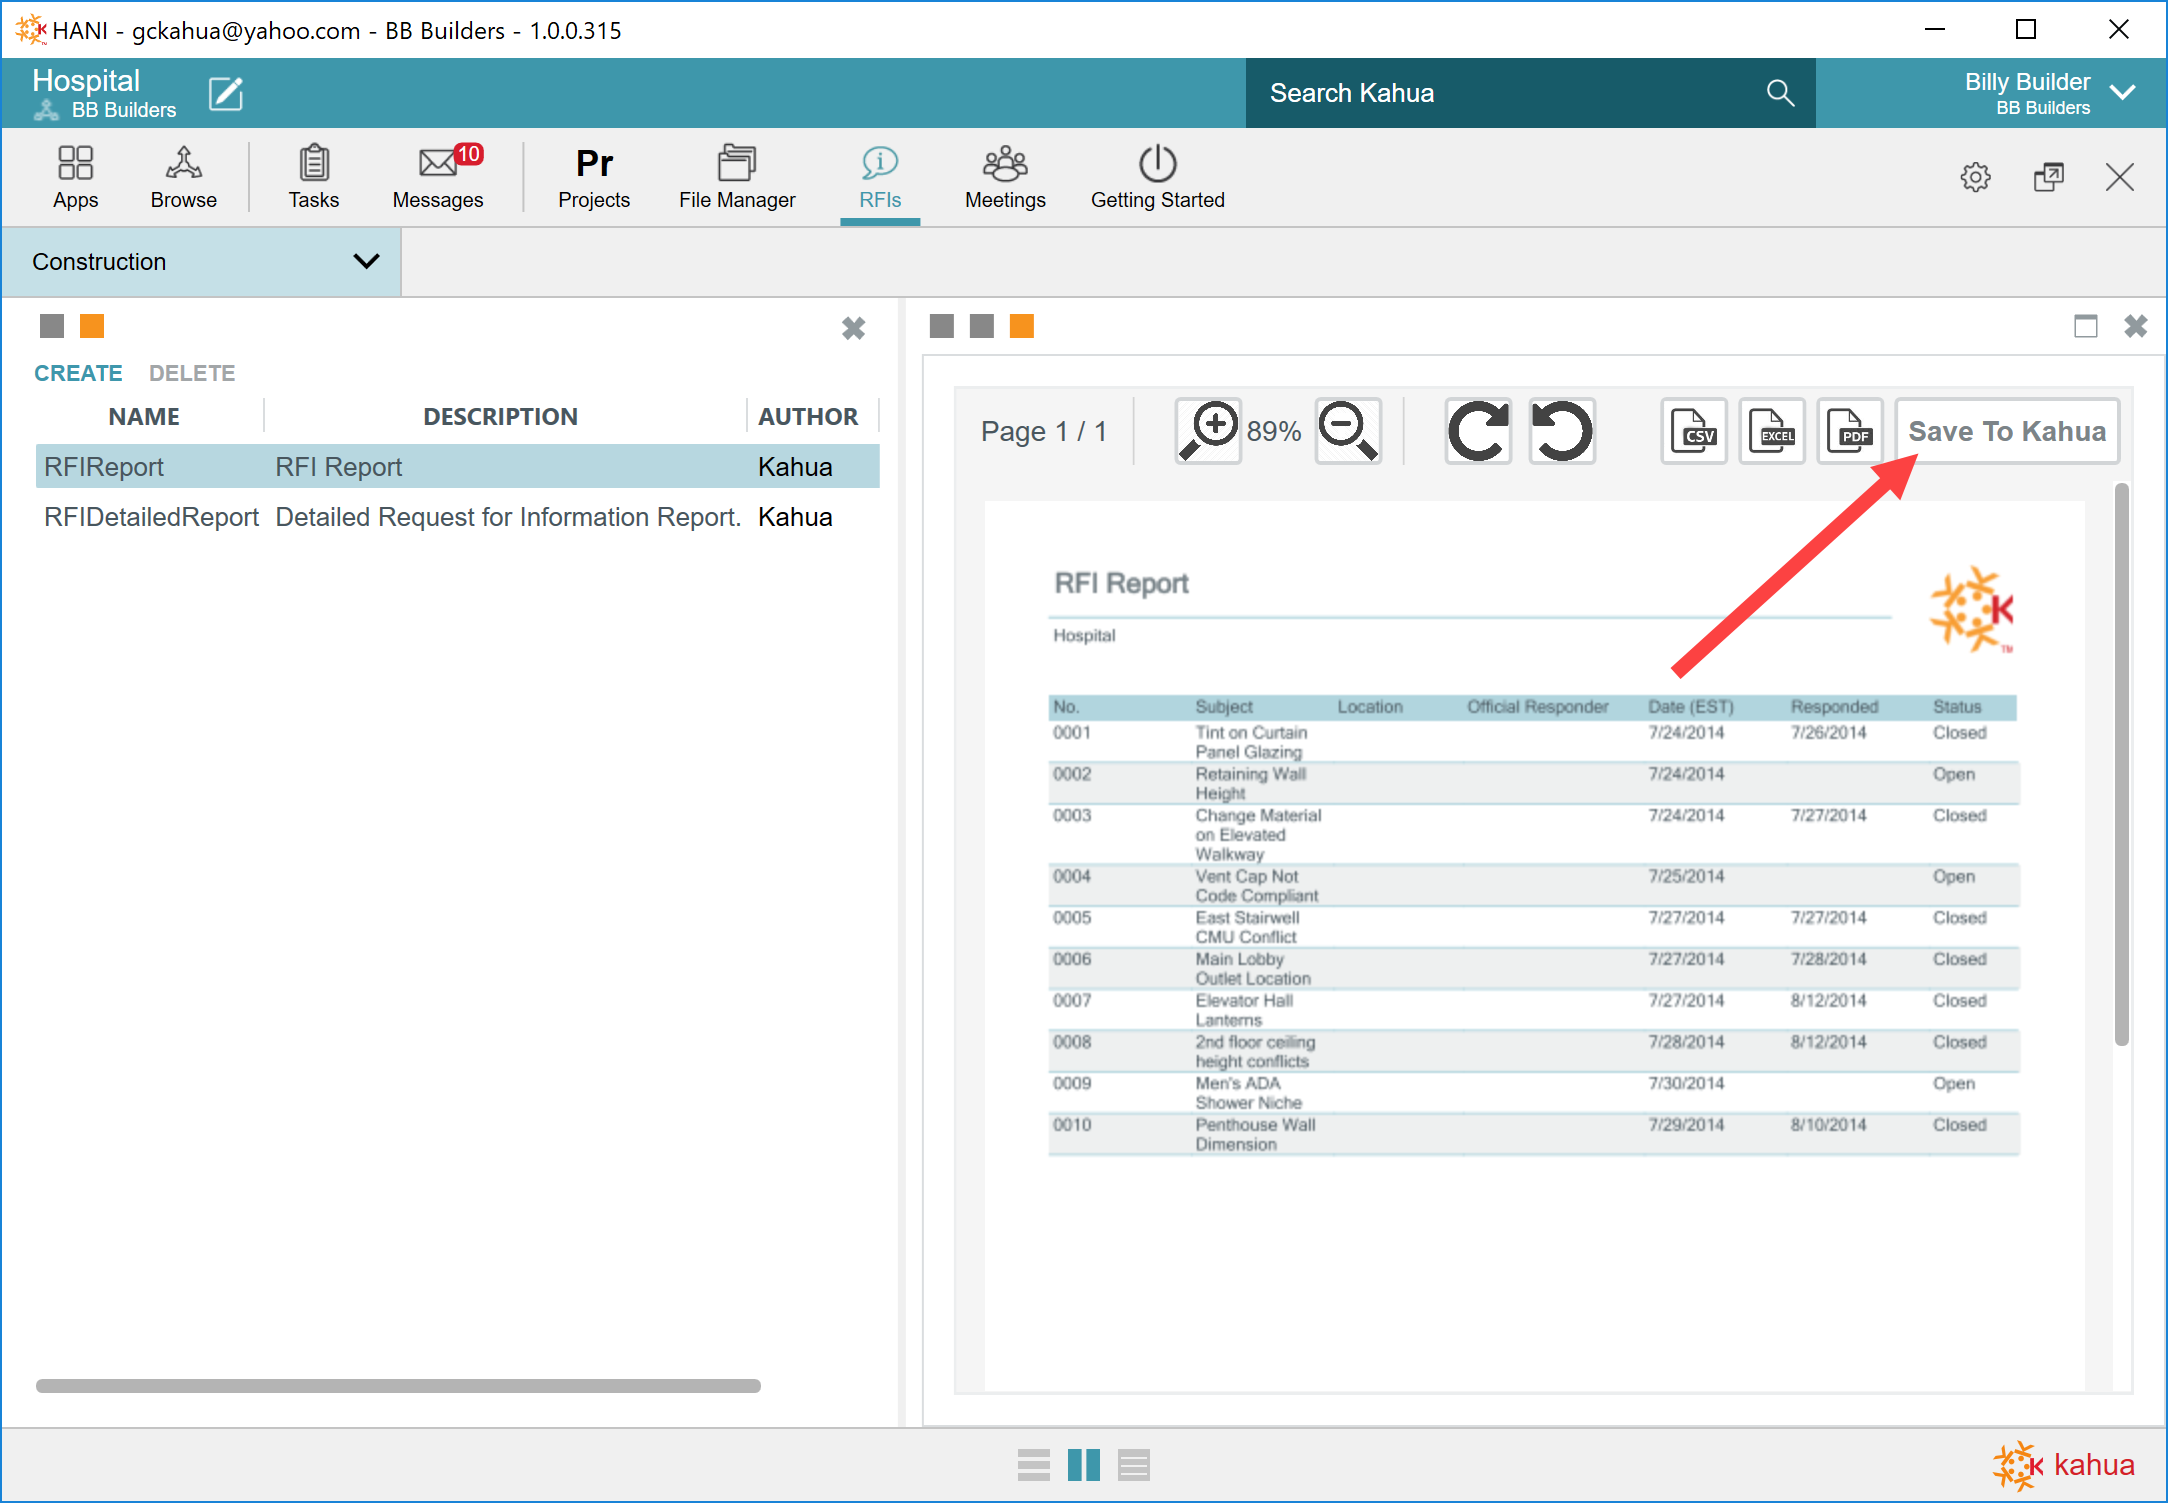This screenshot has height=1503, width=2168.
Task: Select the RFIDetailedReport row
Action: (x=151, y=517)
